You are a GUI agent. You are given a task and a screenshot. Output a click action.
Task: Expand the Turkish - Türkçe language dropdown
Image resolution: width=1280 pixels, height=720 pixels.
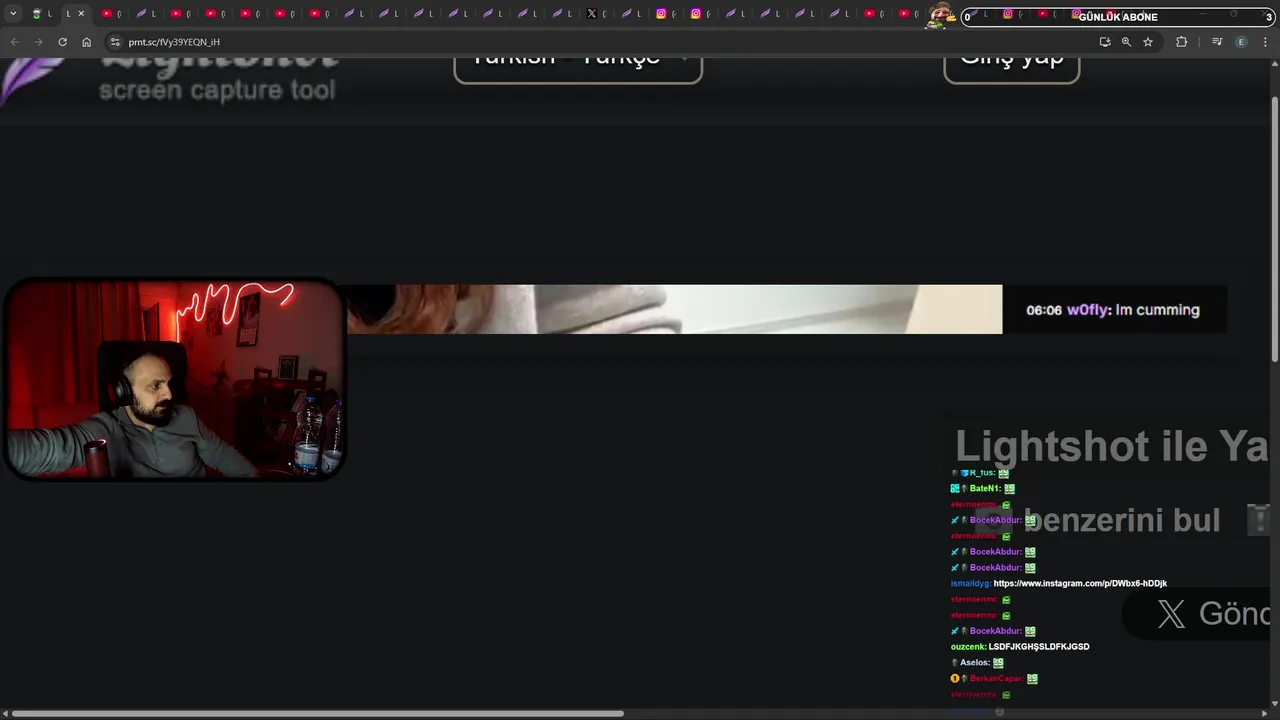coord(578,67)
